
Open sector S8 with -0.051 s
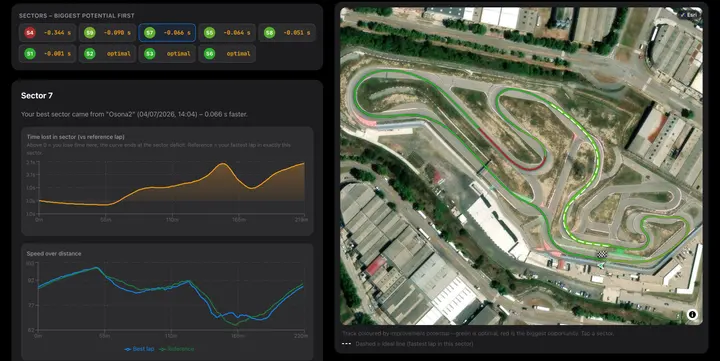(x=287, y=33)
